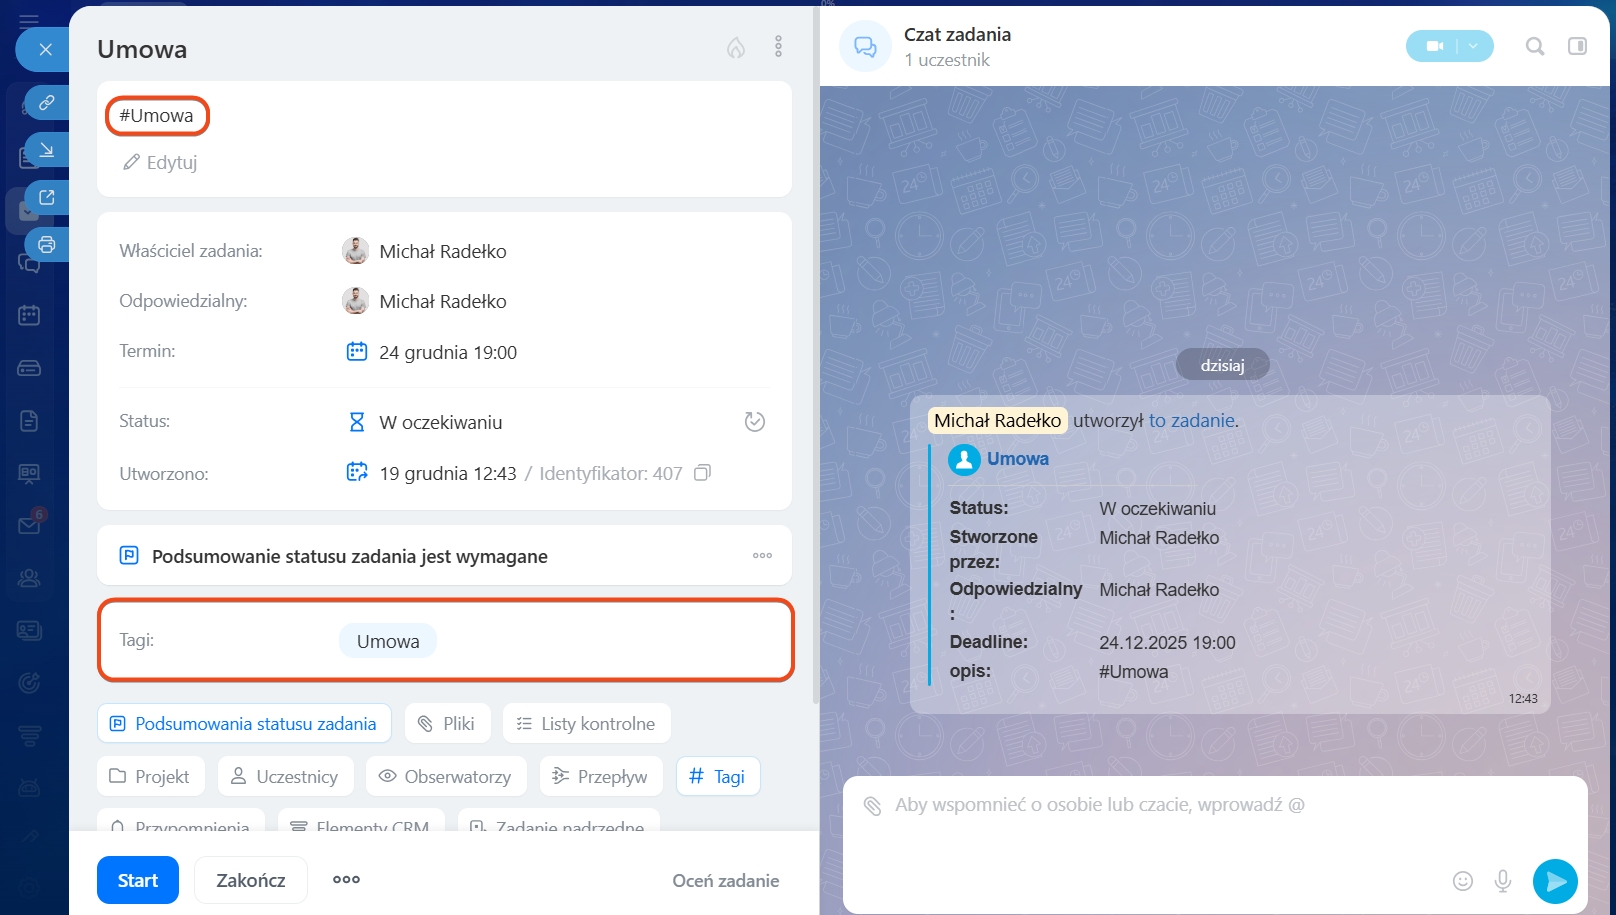The width and height of the screenshot is (1616, 915).
Task: Open the Listy kontrolne section
Action: (587, 723)
